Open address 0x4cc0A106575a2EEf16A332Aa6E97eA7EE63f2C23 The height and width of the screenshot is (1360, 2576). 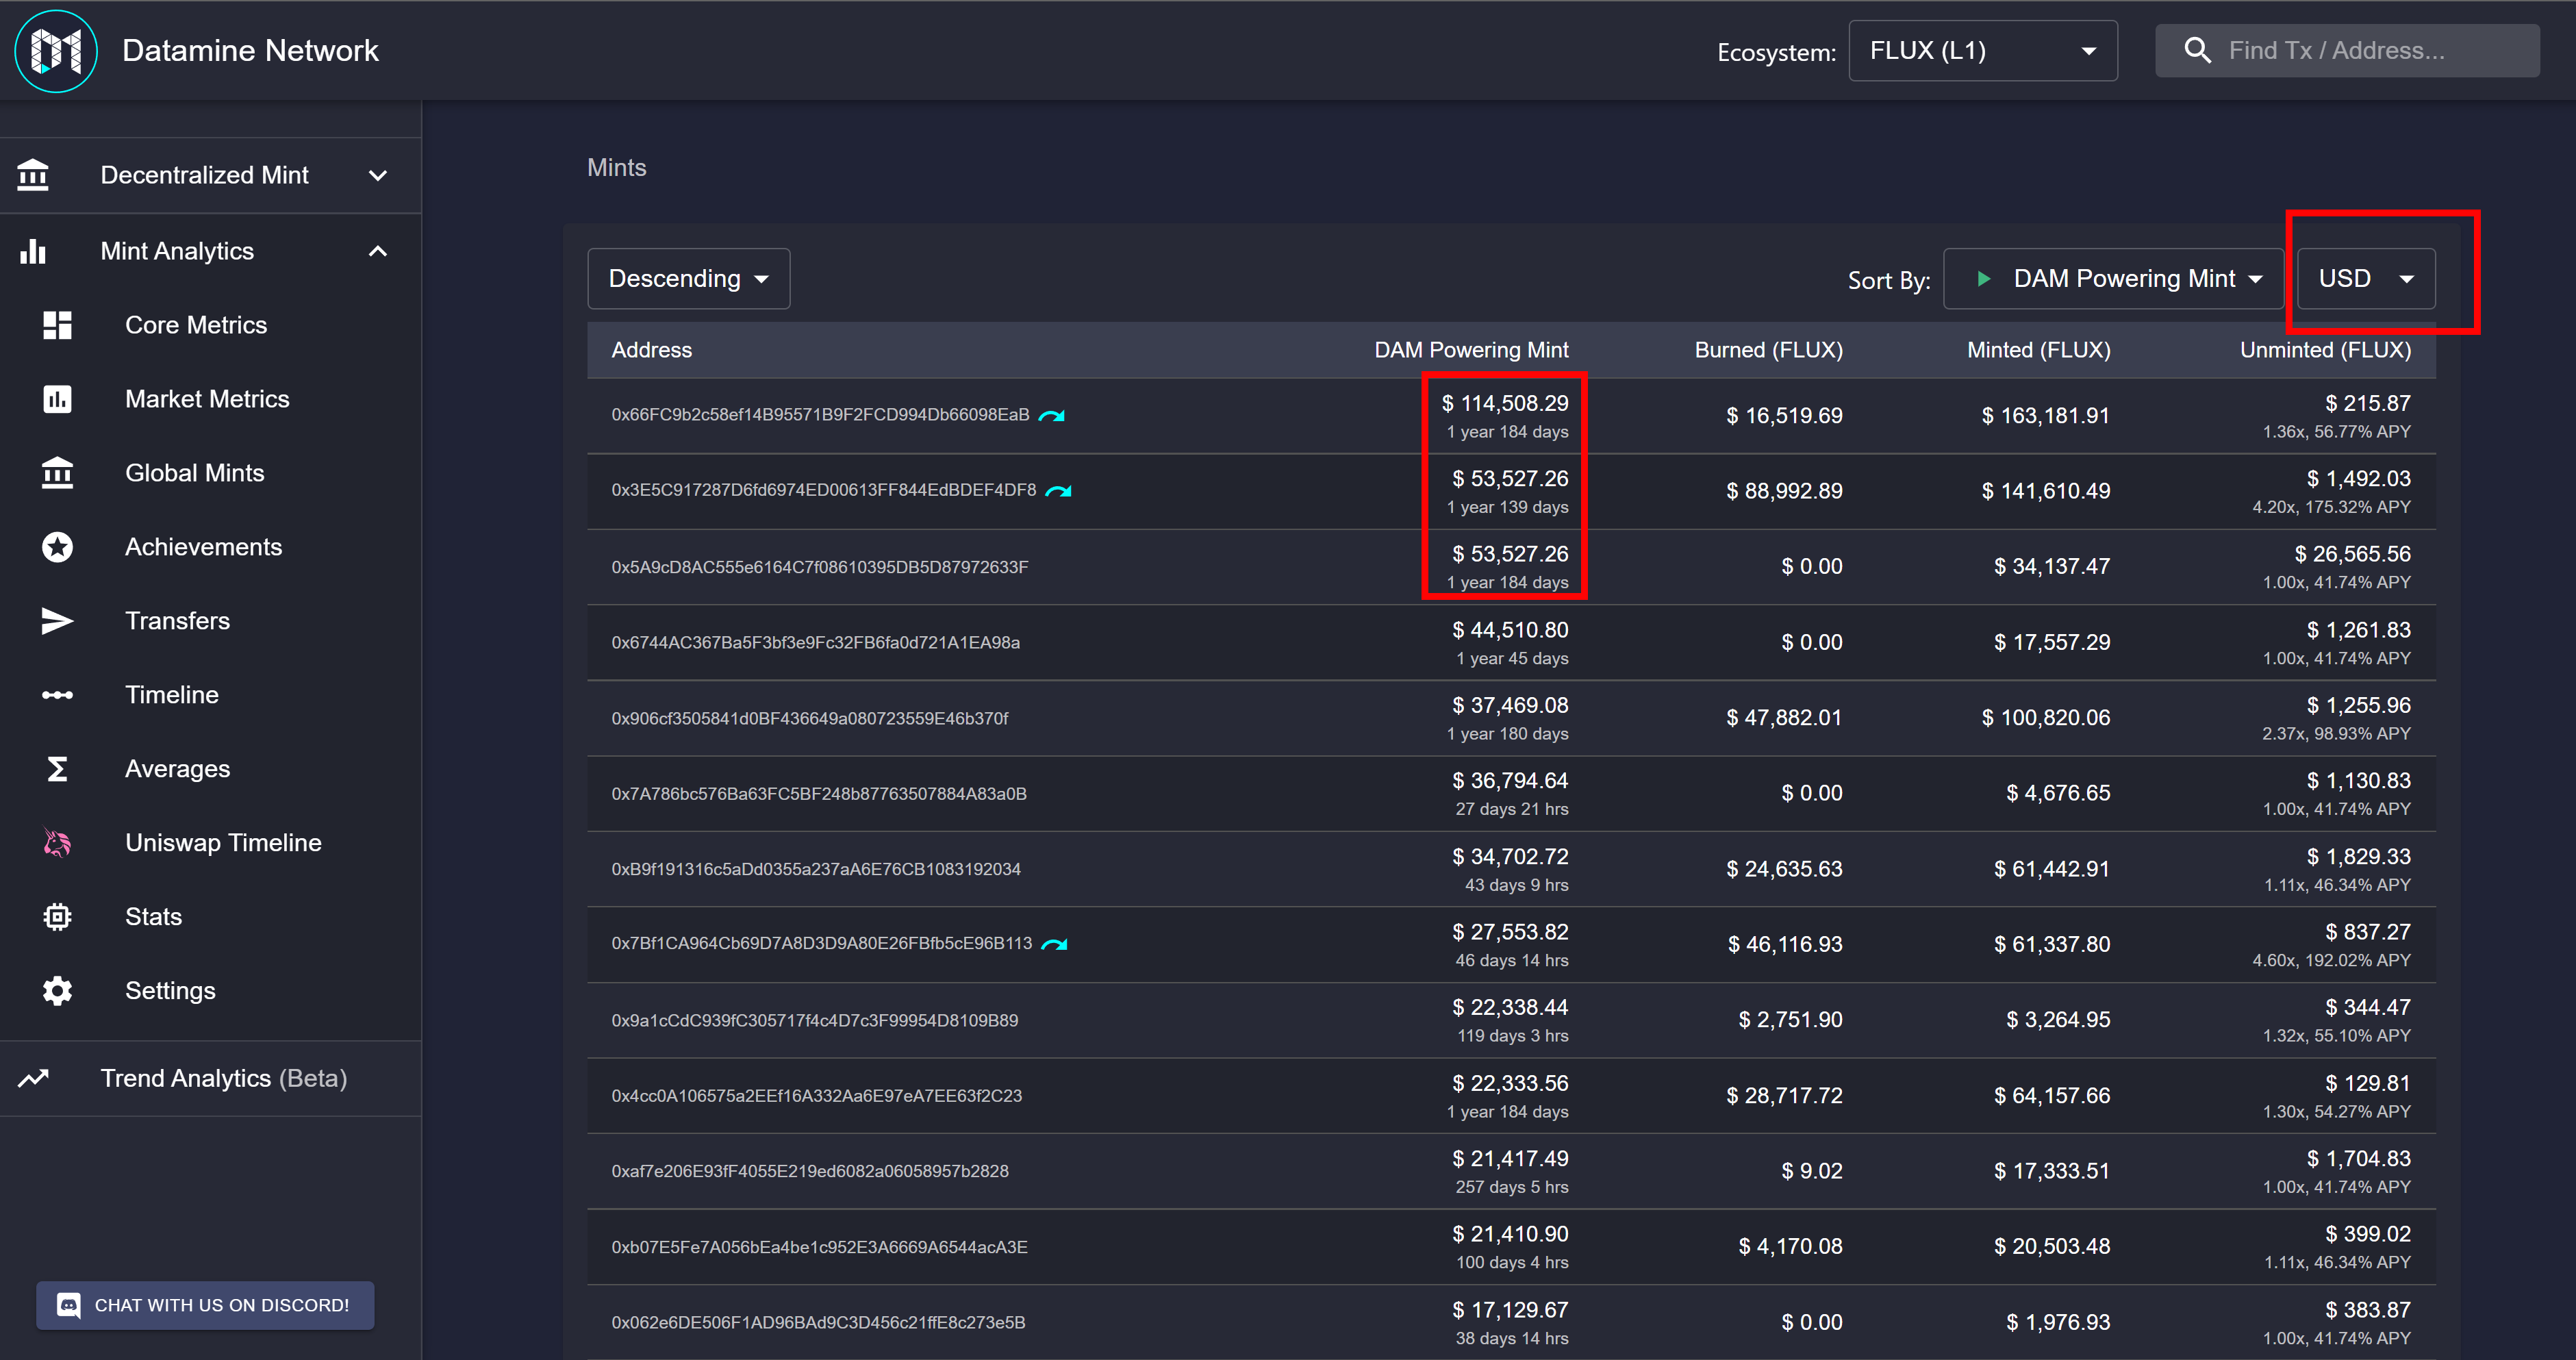(817, 1096)
